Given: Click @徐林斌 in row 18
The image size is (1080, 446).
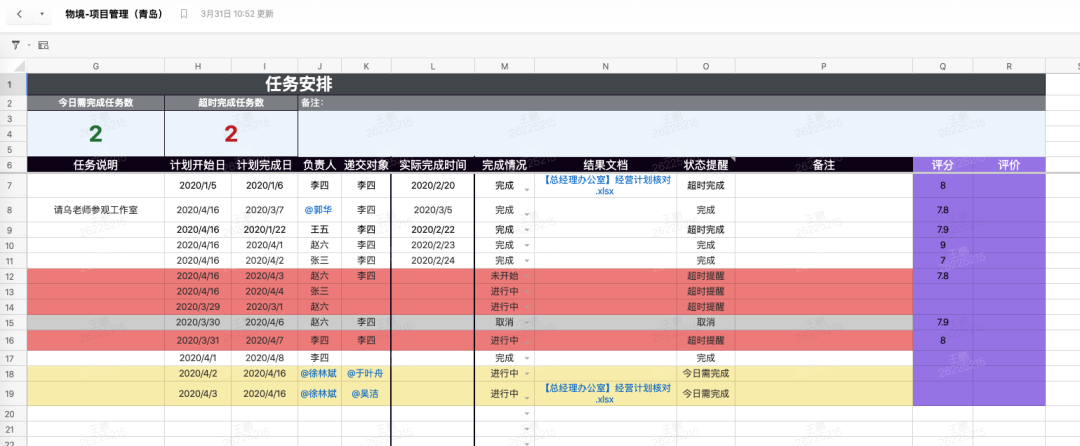Looking at the screenshot, I should point(319,374).
